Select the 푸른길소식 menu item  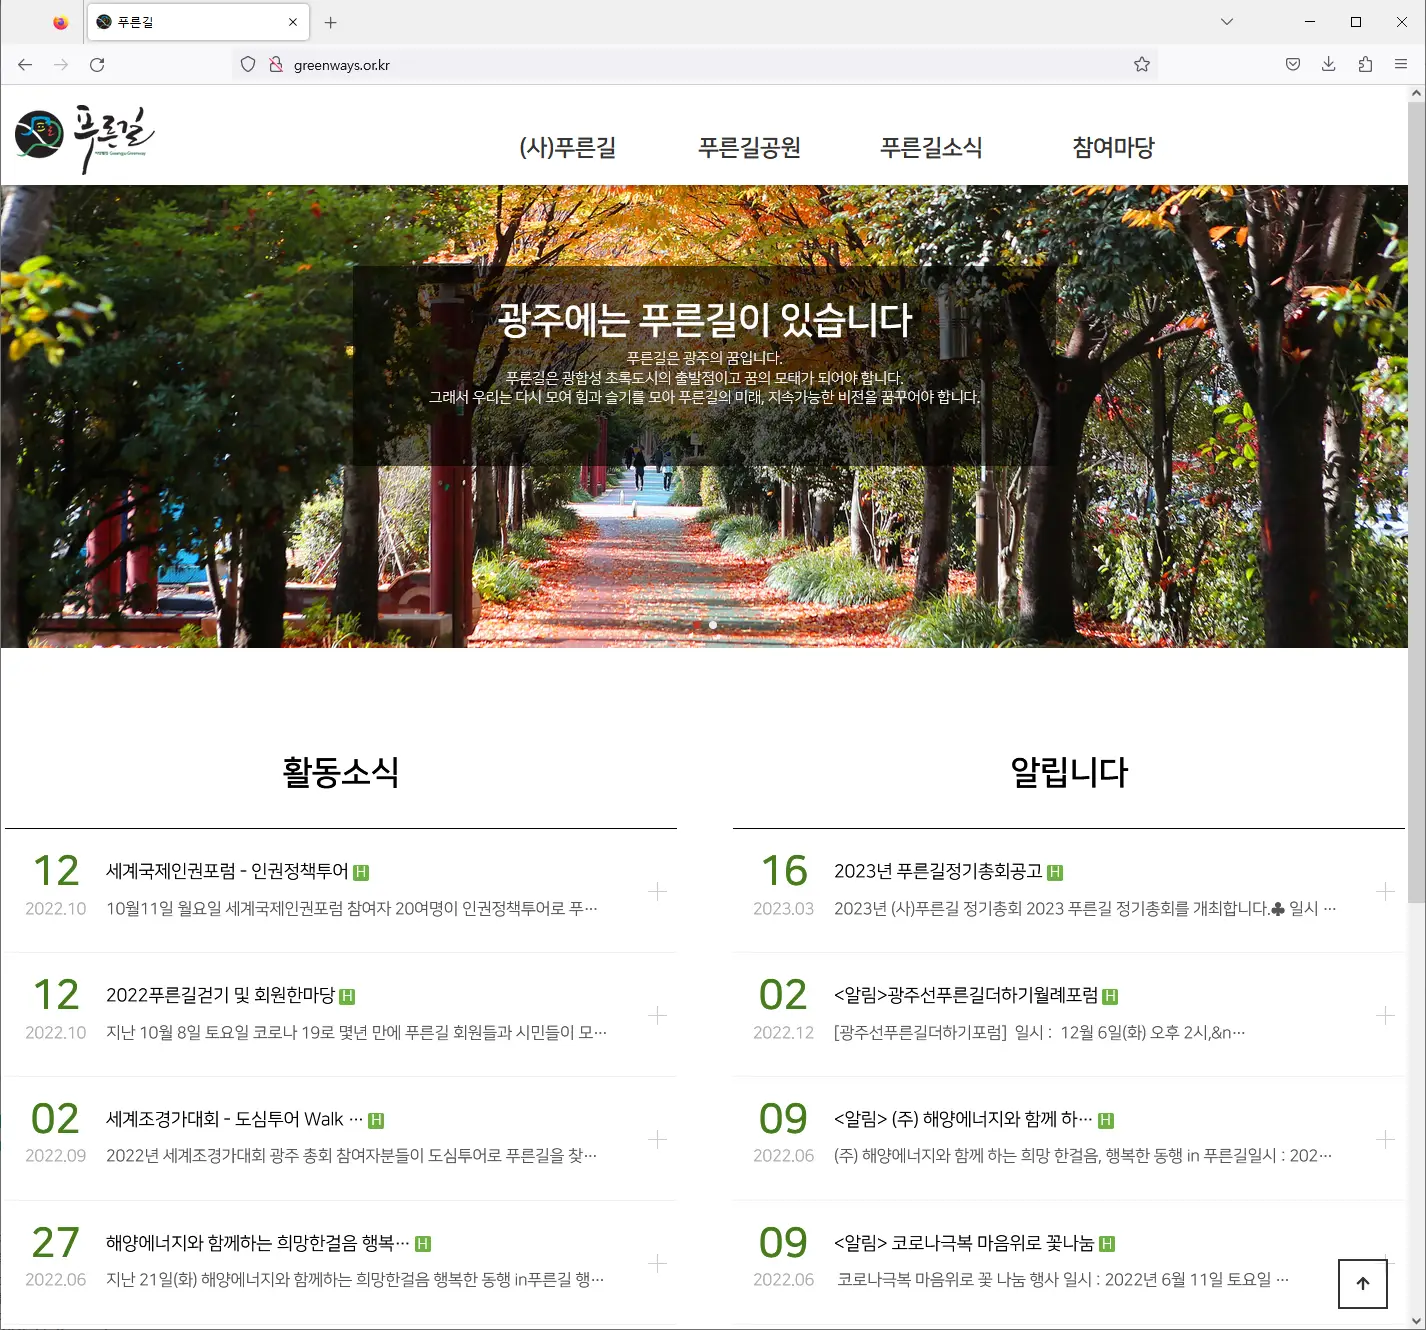tap(931, 147)
